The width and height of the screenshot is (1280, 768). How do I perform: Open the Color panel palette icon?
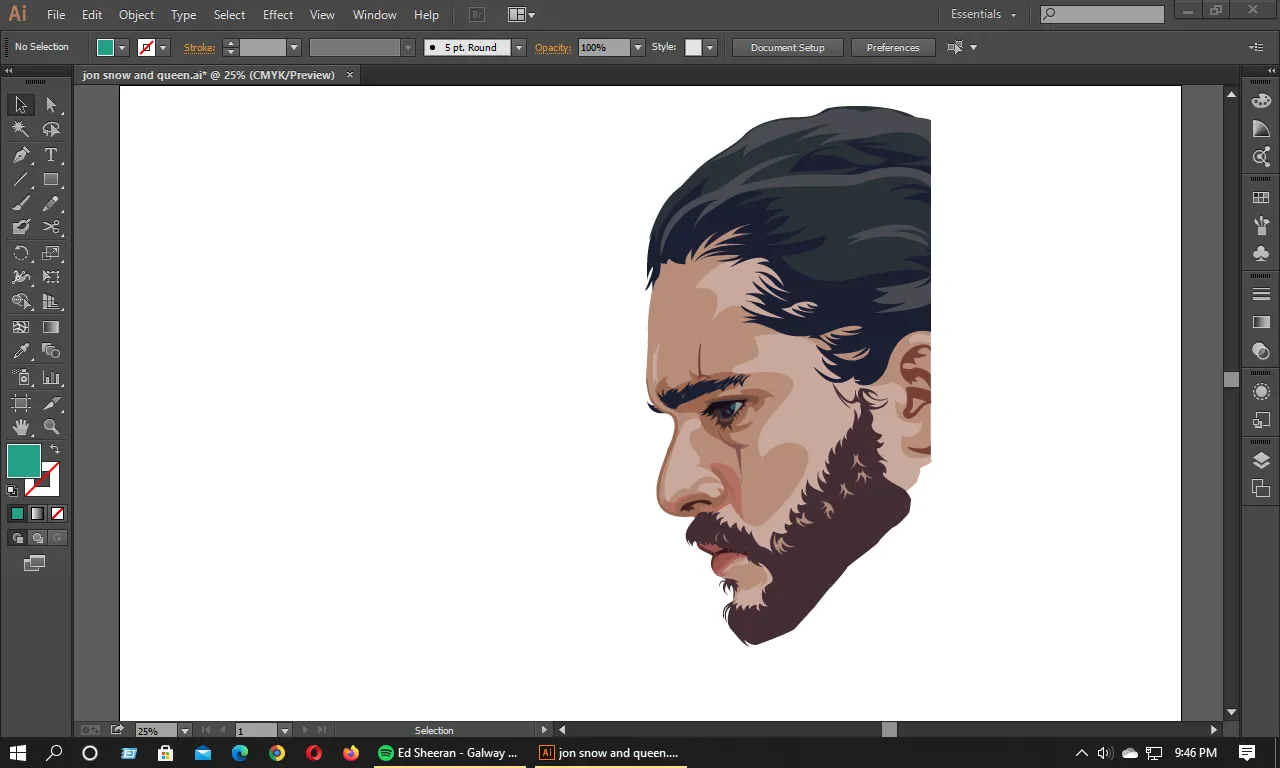1261,101
